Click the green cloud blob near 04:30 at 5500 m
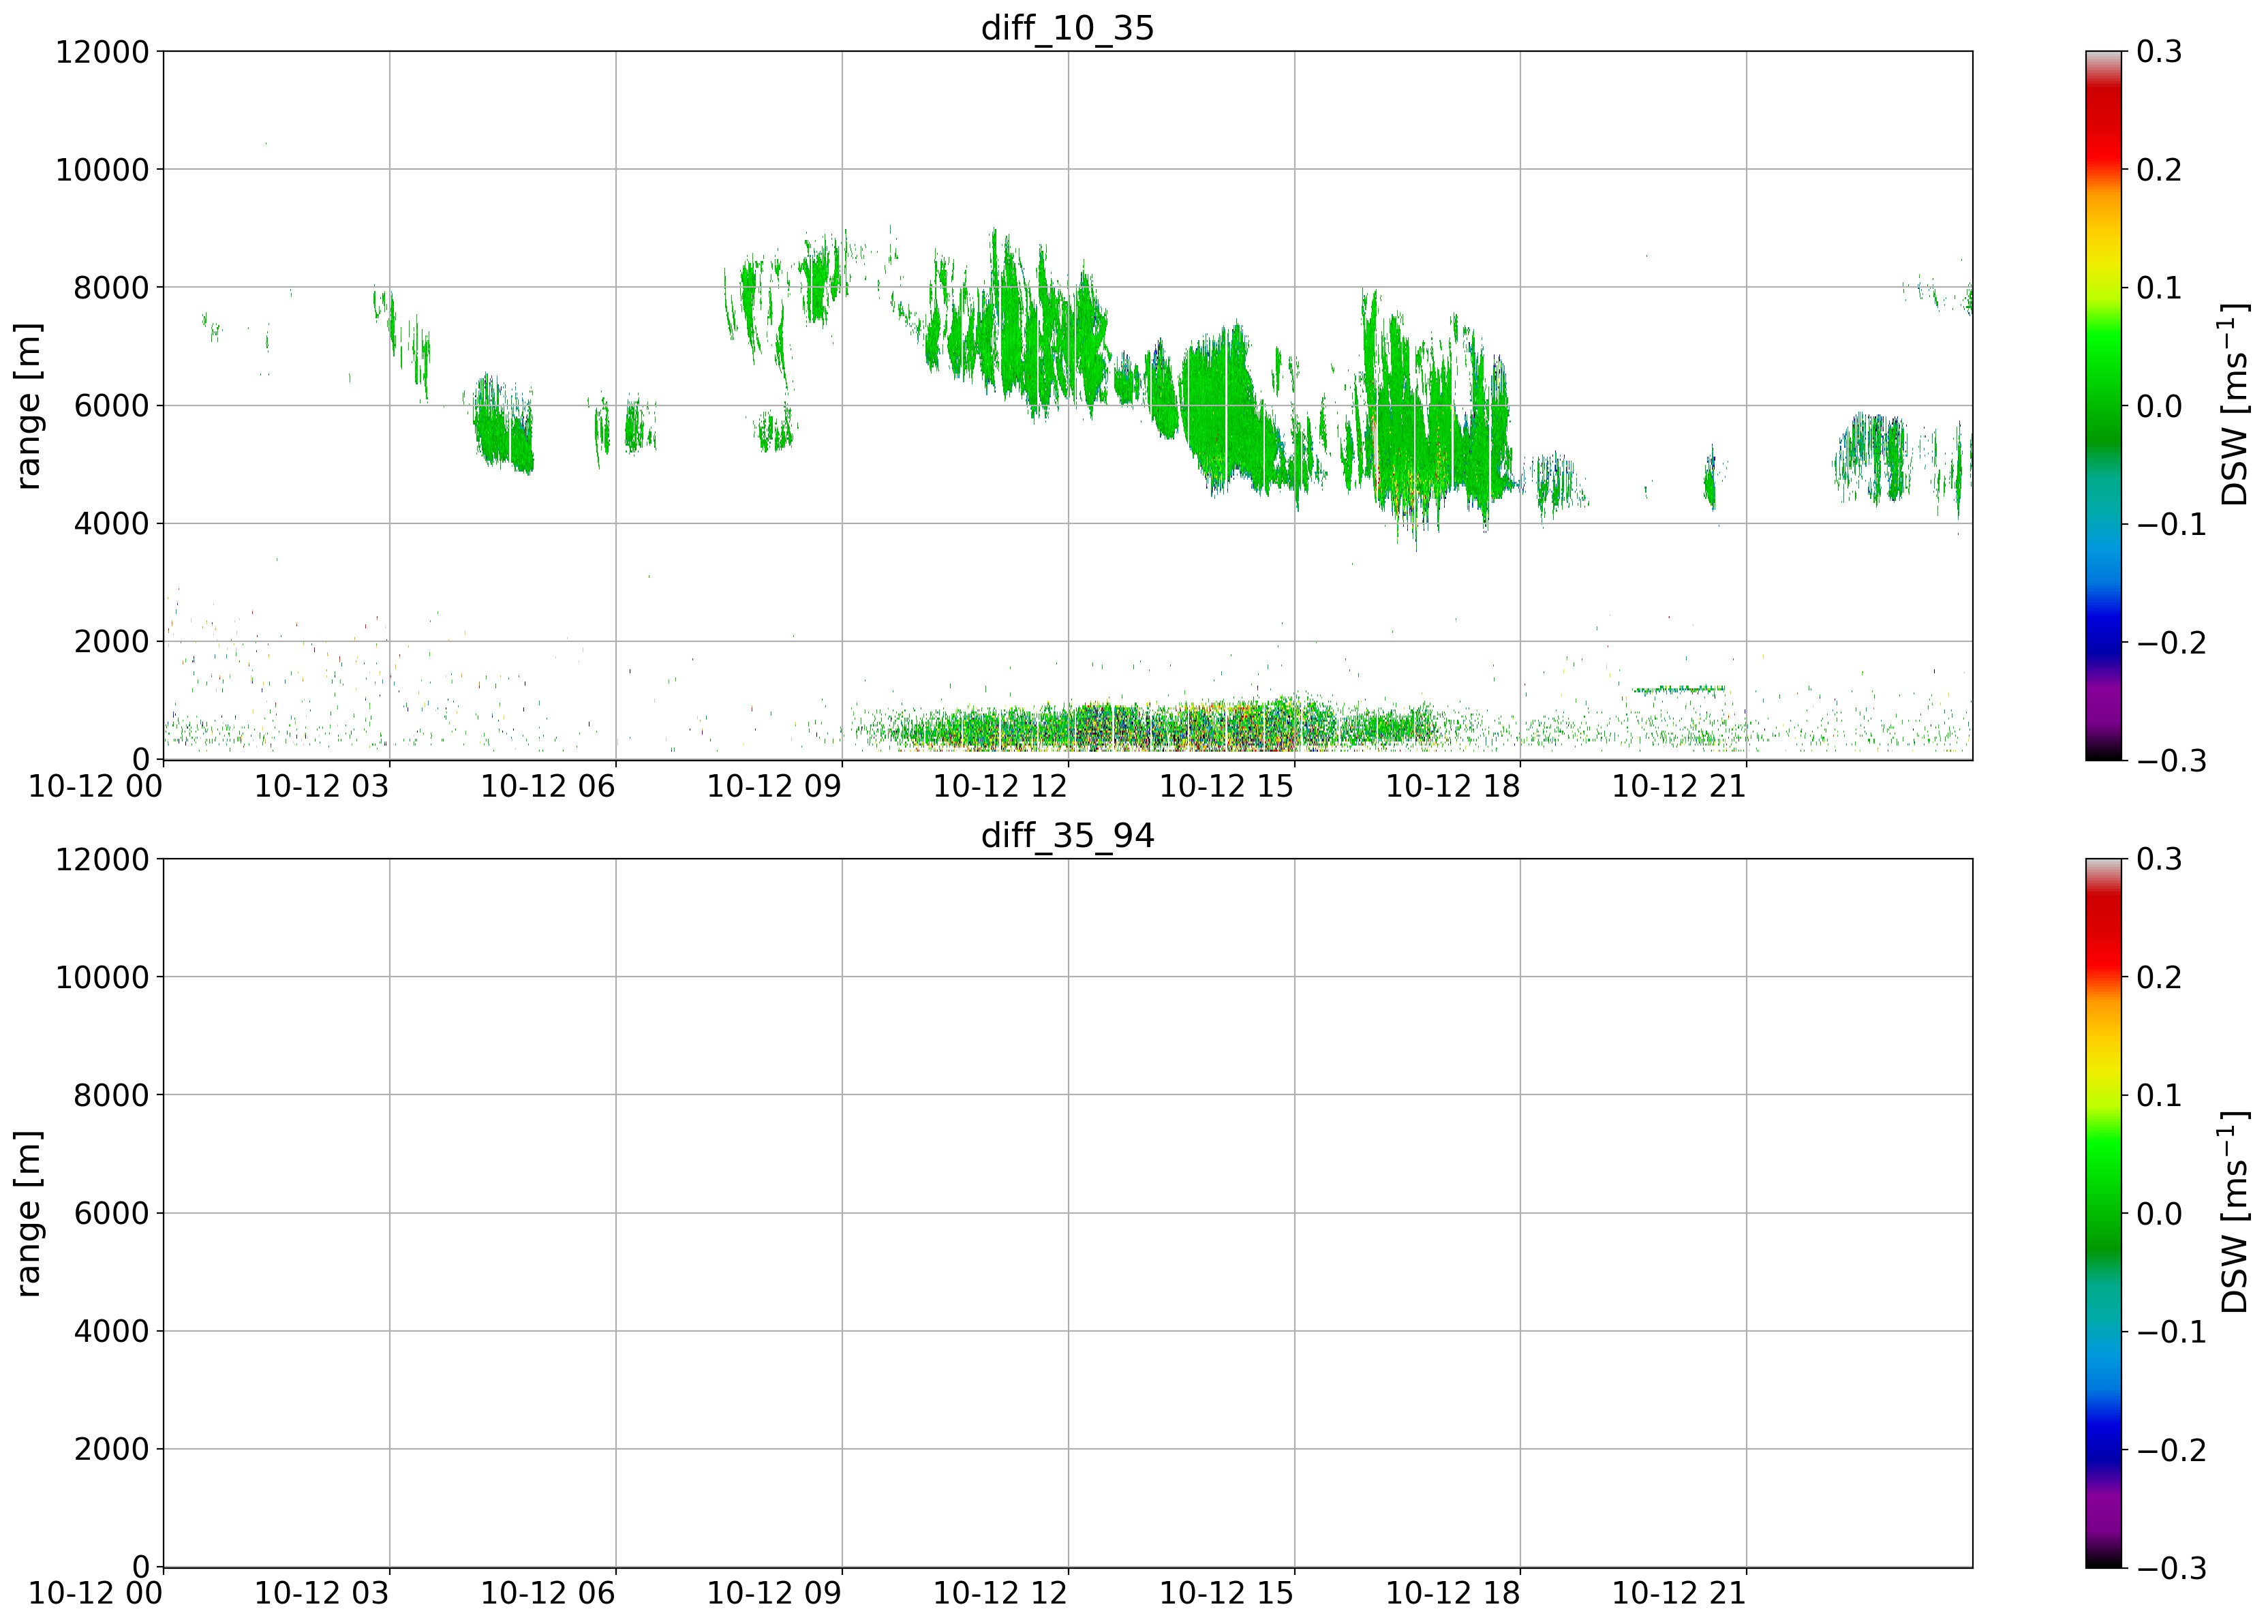The height and width of the screenshot is (1624, 2268). [503, 425]
